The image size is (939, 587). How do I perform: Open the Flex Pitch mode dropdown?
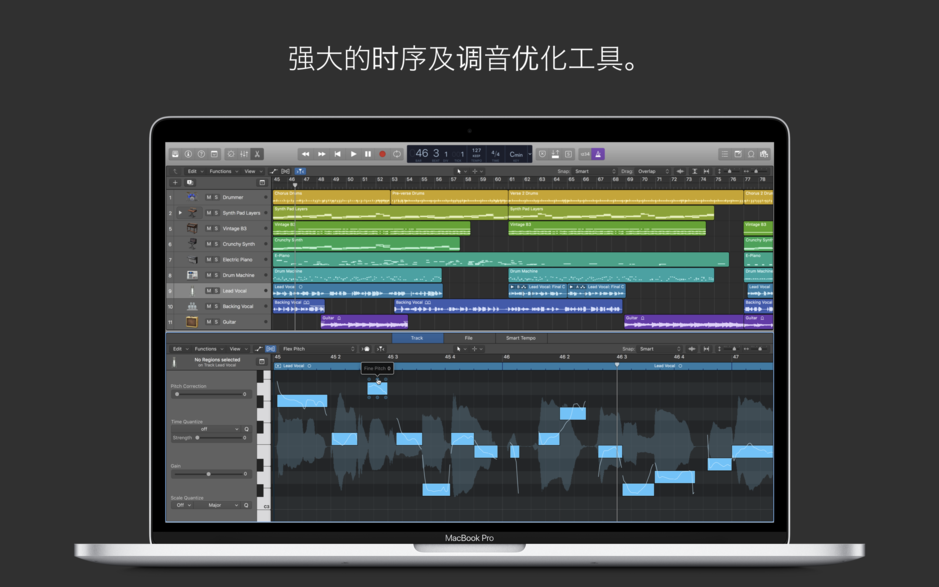(x=315, y=348)
